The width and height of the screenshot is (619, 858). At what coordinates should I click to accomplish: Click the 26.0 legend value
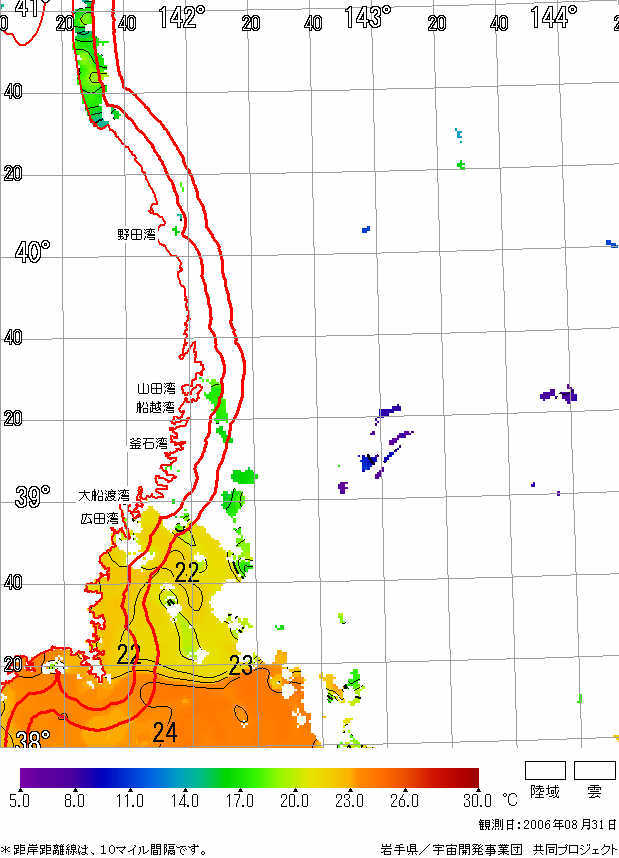[404, 802]
